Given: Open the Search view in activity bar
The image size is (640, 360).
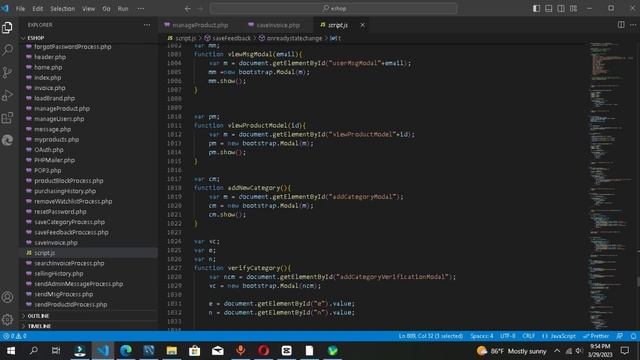Looking at the screenshot, I should tap(7, 50).
